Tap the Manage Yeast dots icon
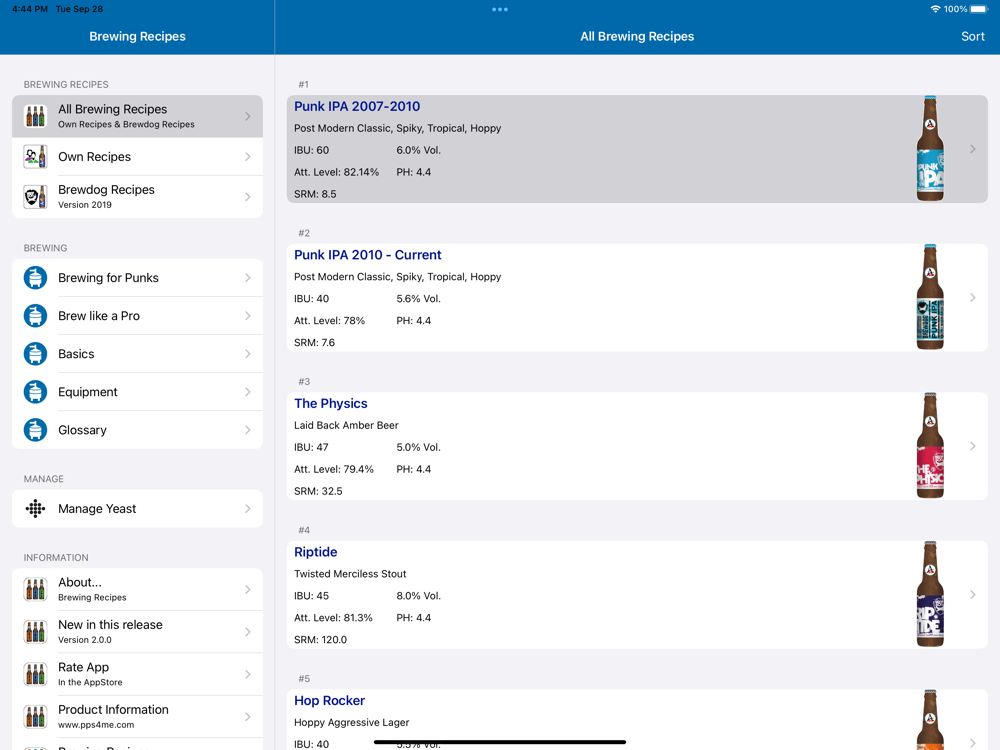This screenshot has height=750, width=1000. 35,509
